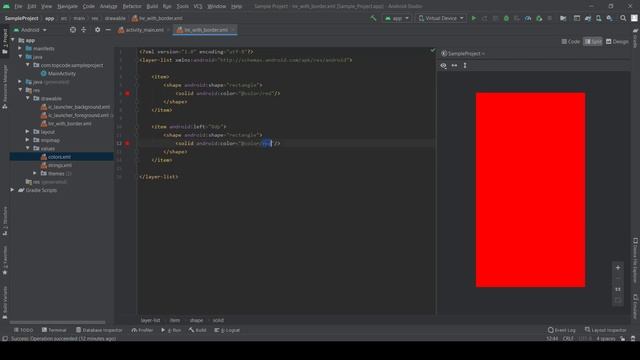Switch to the activity_main.xml editor tab

pos(143,30)
